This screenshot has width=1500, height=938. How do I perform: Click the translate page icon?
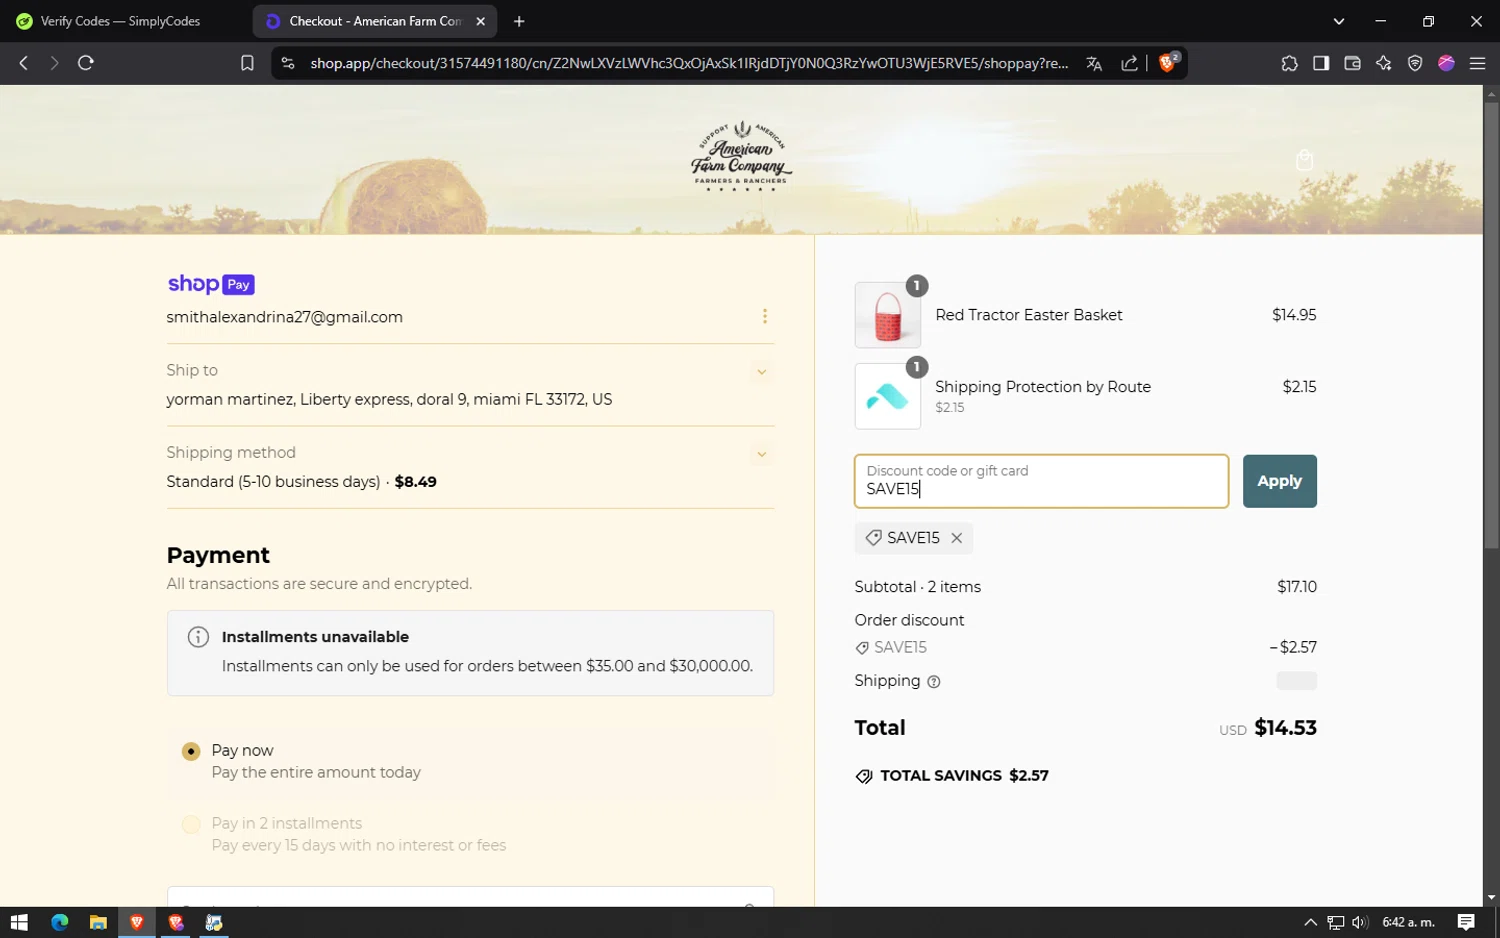click(1094, 63)
